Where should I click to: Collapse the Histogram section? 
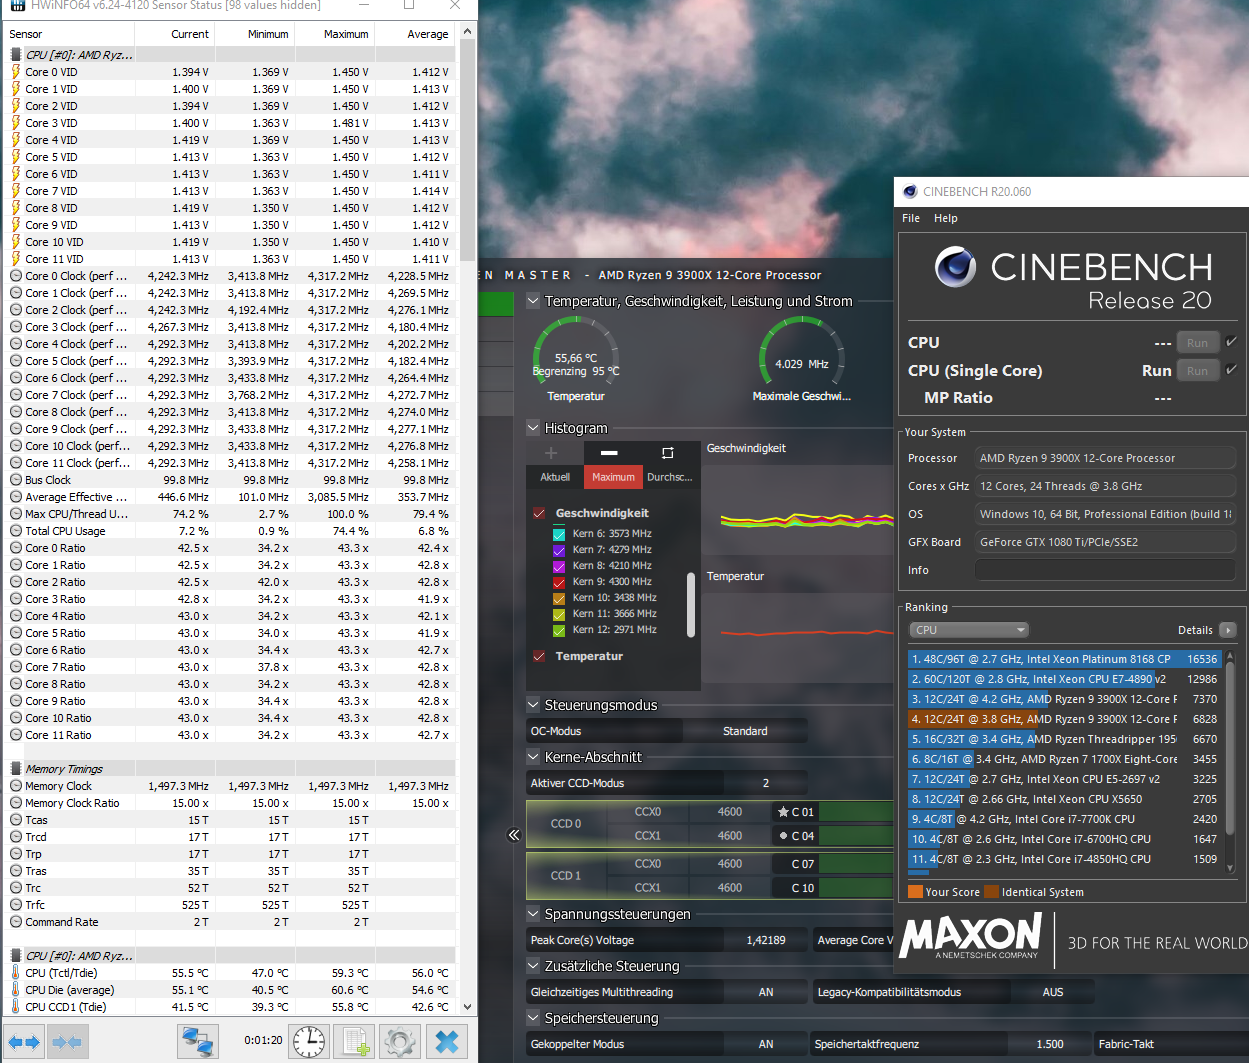pyautogui.click(x=533, y=428)
